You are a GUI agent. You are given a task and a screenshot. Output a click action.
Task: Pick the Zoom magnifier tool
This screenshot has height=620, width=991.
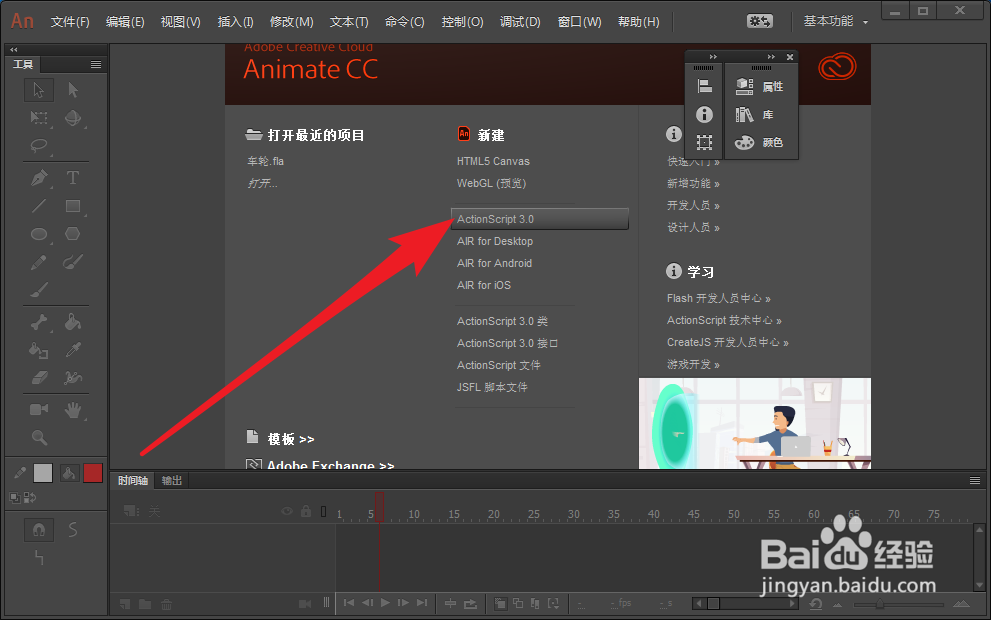pos(39,437)
